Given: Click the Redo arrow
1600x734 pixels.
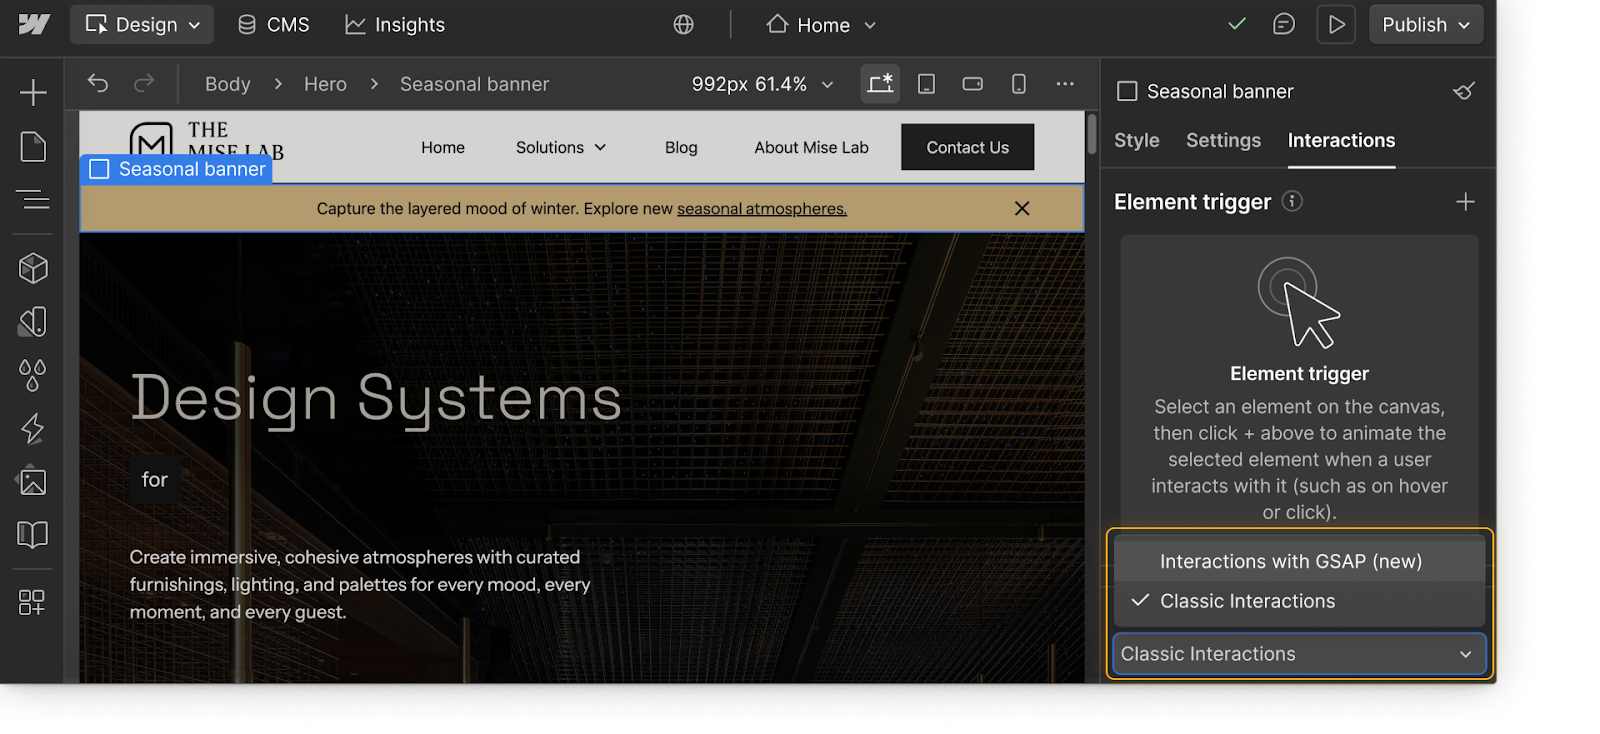Looking at the screenshot, I should [144, 83].
